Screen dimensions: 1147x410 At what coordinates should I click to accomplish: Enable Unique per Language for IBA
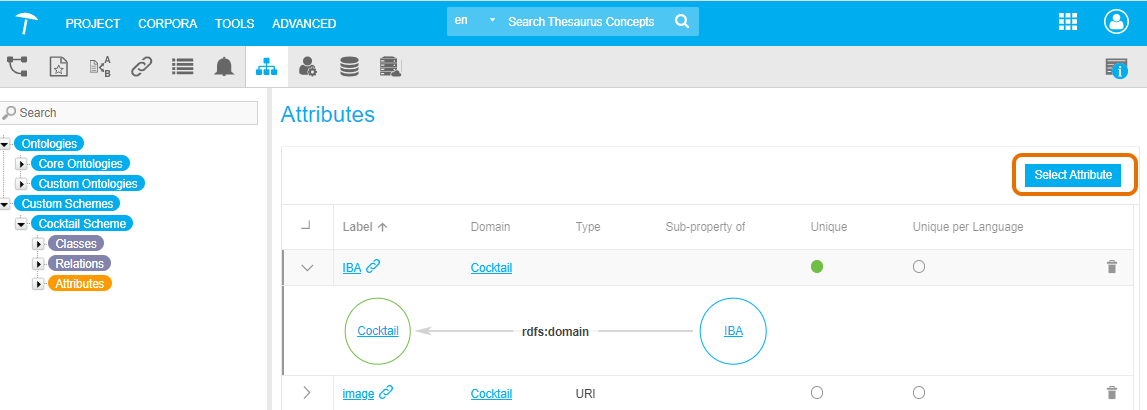[919, 267]
